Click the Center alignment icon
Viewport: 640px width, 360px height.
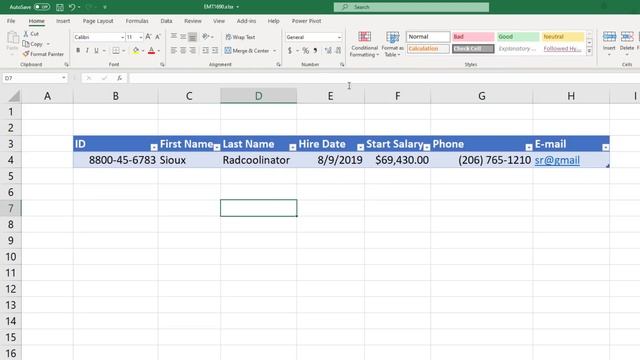point(183,51)
